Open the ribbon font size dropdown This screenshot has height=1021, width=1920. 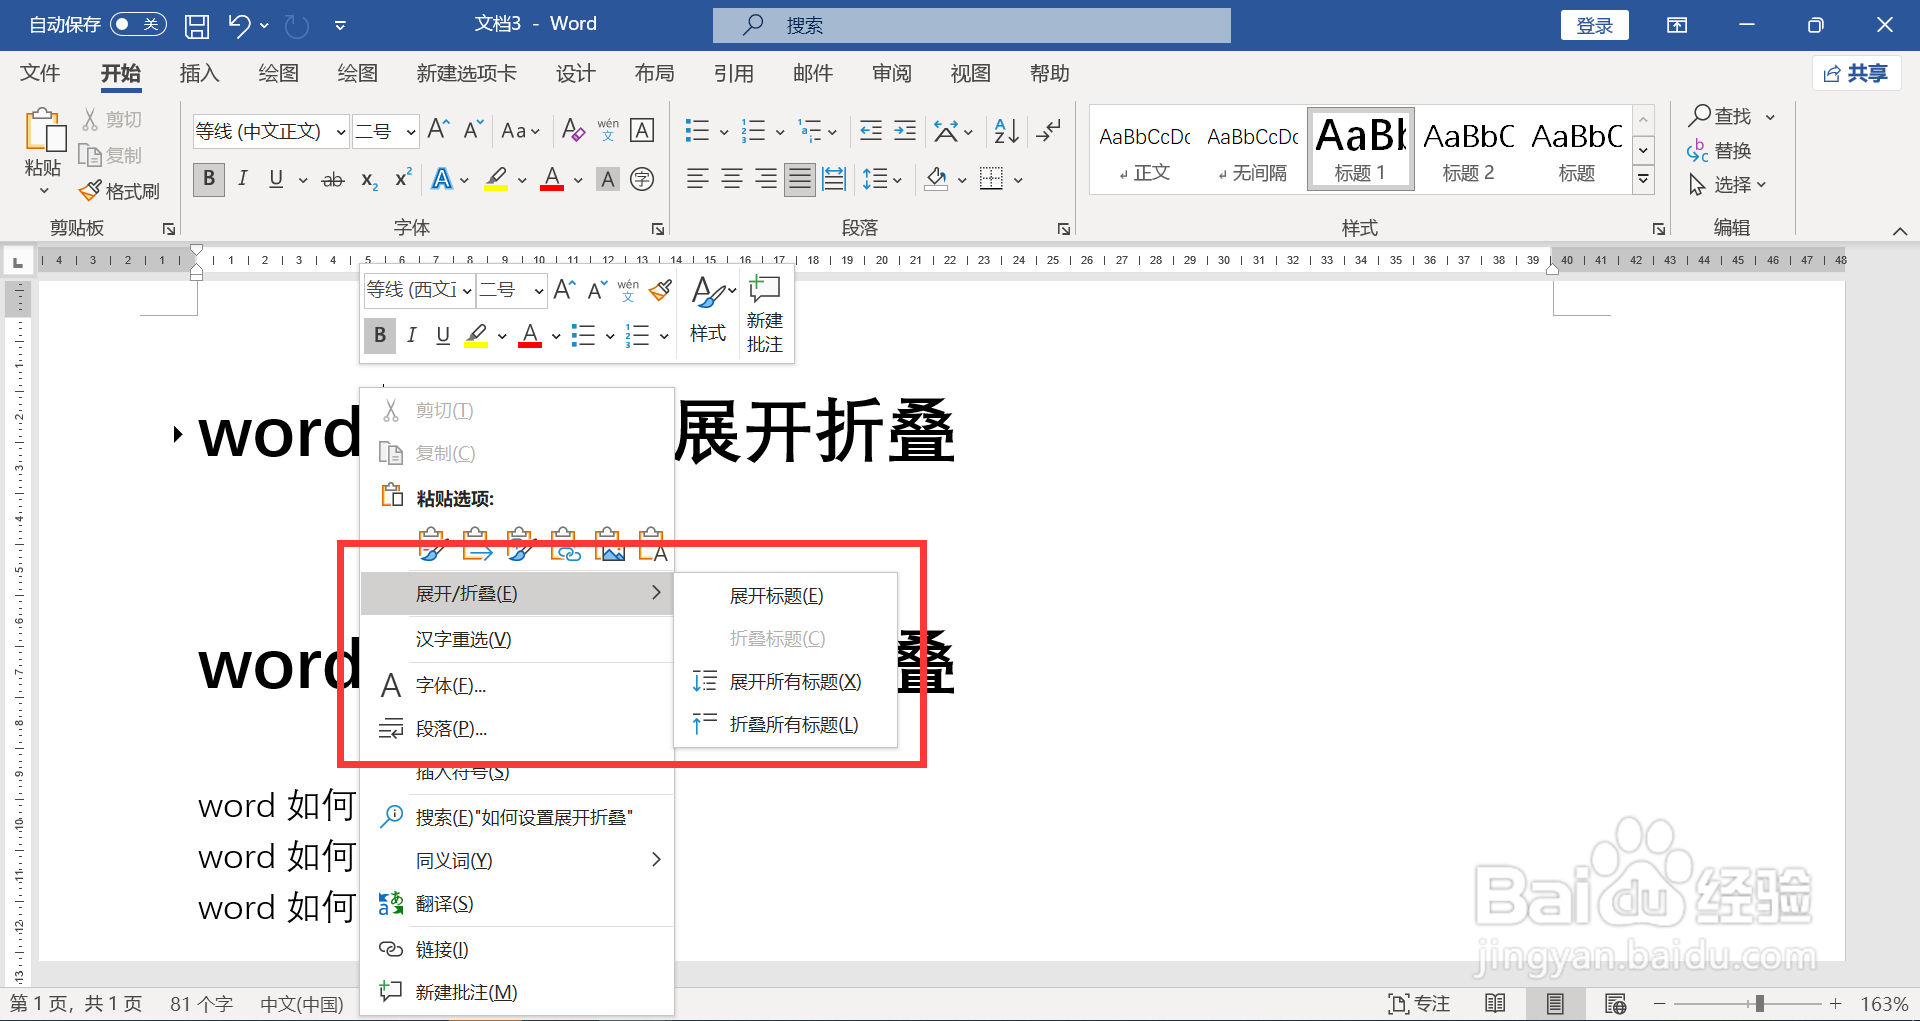[x=410, y=131]
